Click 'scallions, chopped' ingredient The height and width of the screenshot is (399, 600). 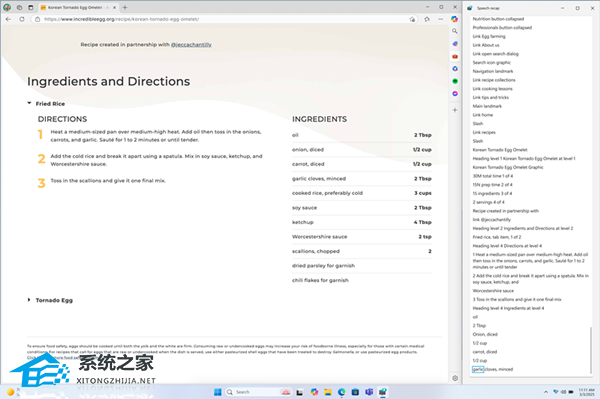316,251
